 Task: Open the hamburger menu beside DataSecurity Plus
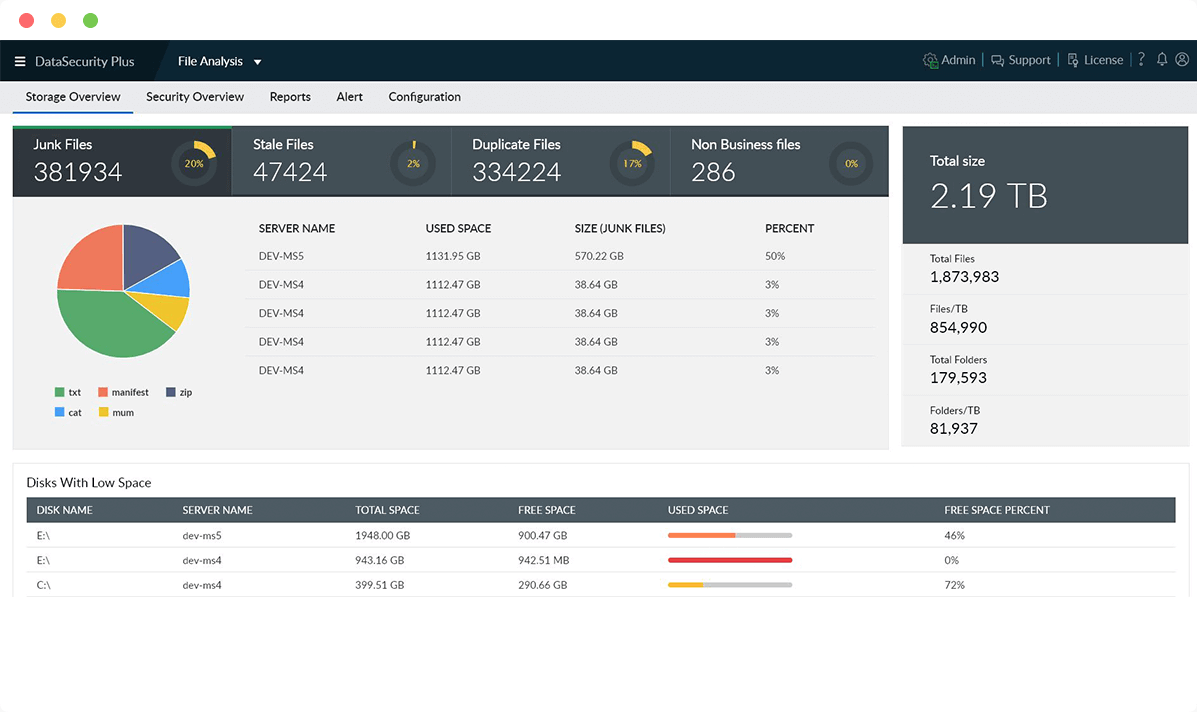(x=20, y=62)
